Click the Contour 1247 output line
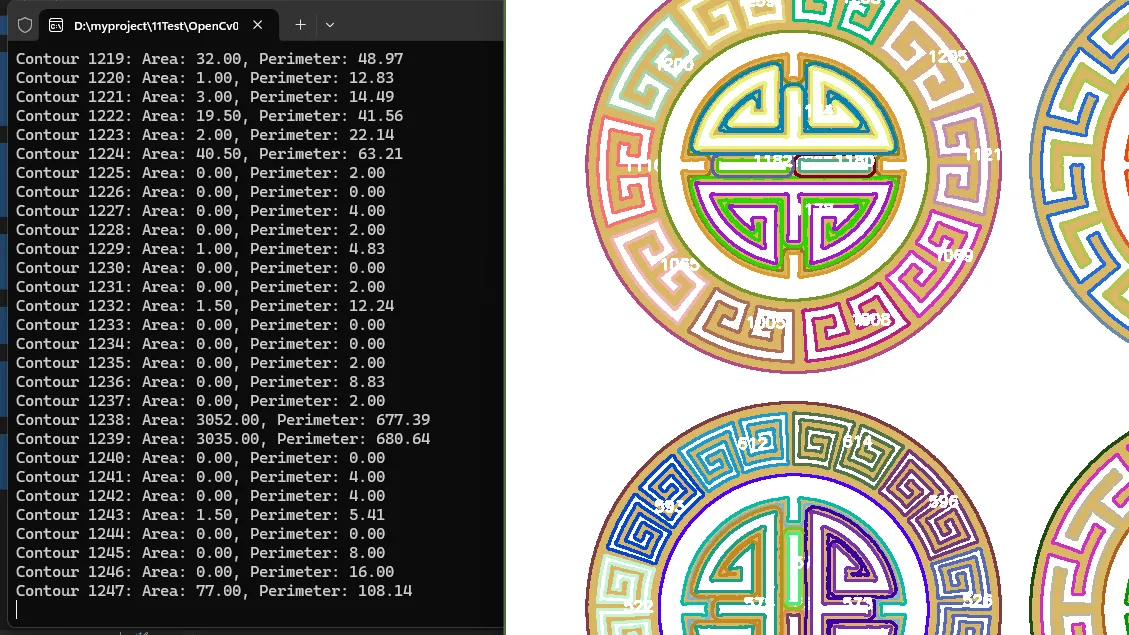Screen dimensions: 1129x635 (x=213, y=591)
